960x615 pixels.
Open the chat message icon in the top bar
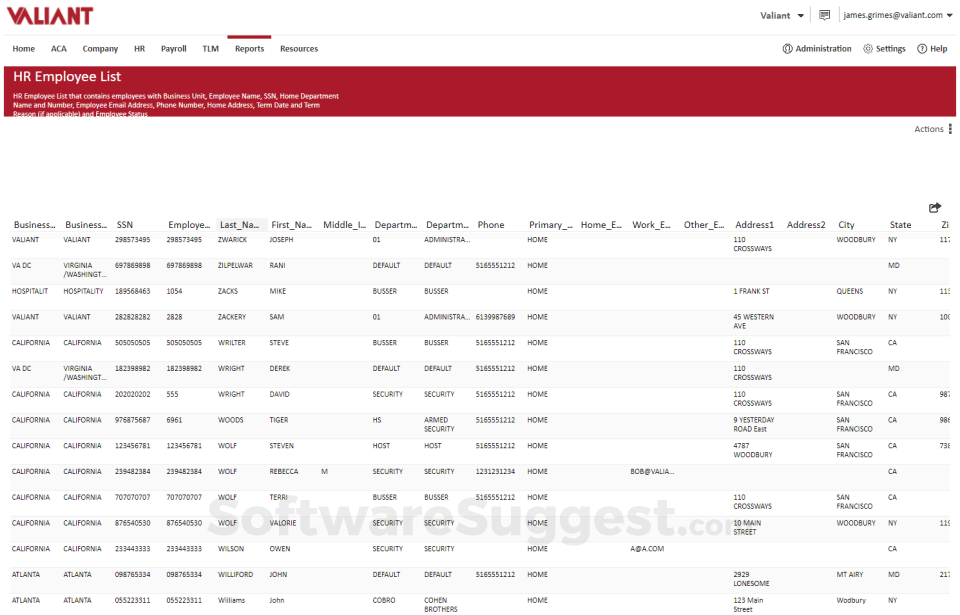pyautogui.click(x=823, y=15)
